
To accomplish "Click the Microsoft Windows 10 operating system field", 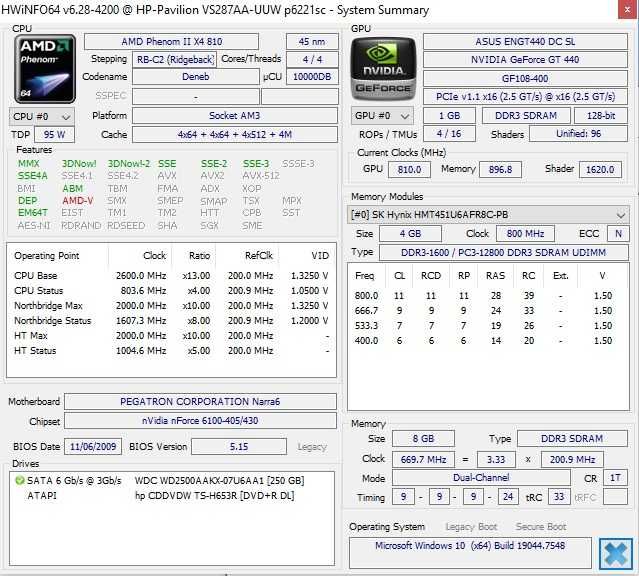I will [470, 553].
